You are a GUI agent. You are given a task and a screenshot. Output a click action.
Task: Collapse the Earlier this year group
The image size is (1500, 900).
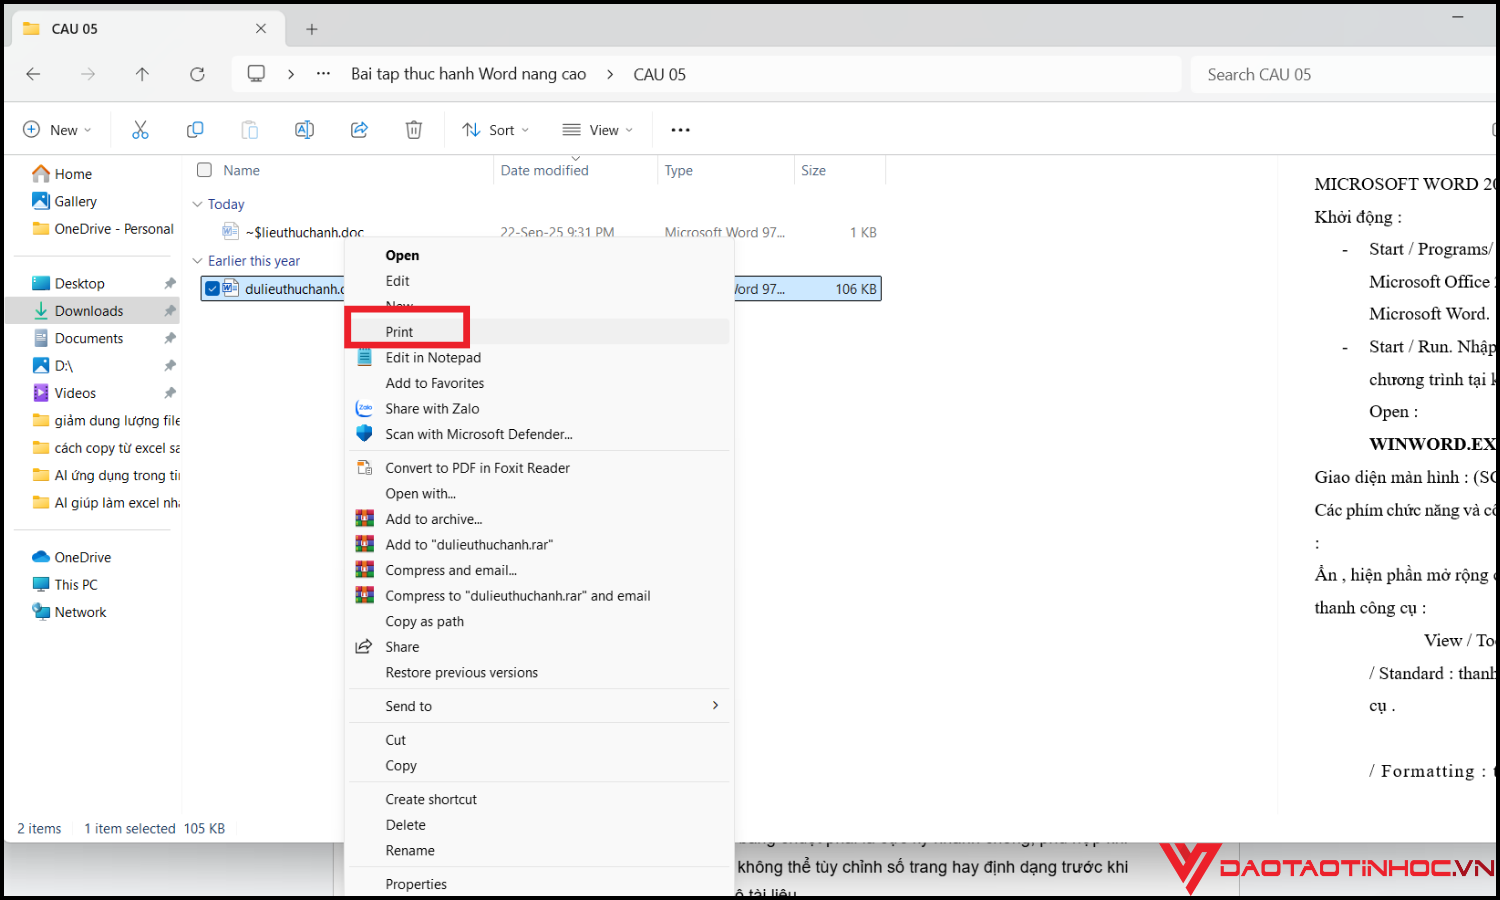click(197, 261)
